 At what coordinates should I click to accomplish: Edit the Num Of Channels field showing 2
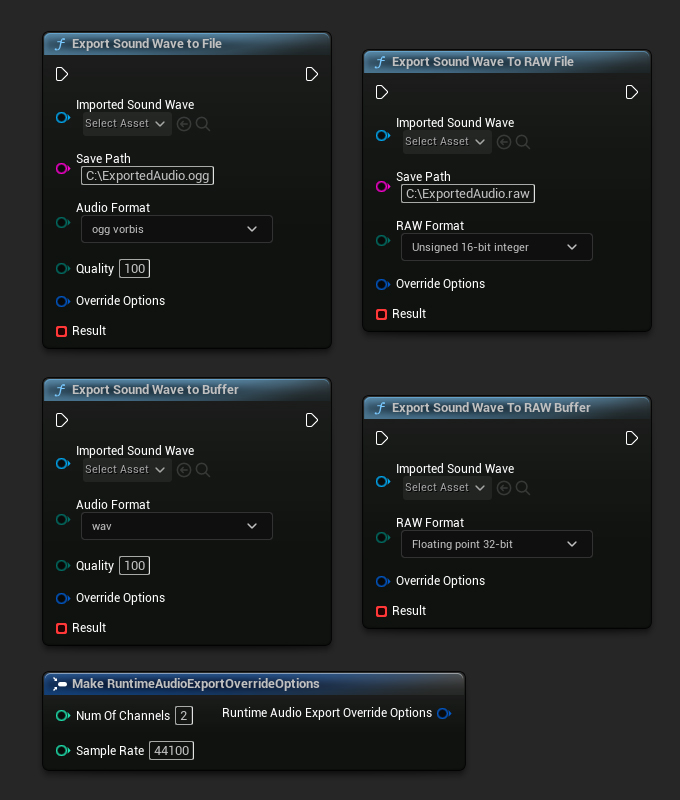(x=183, y=715)
